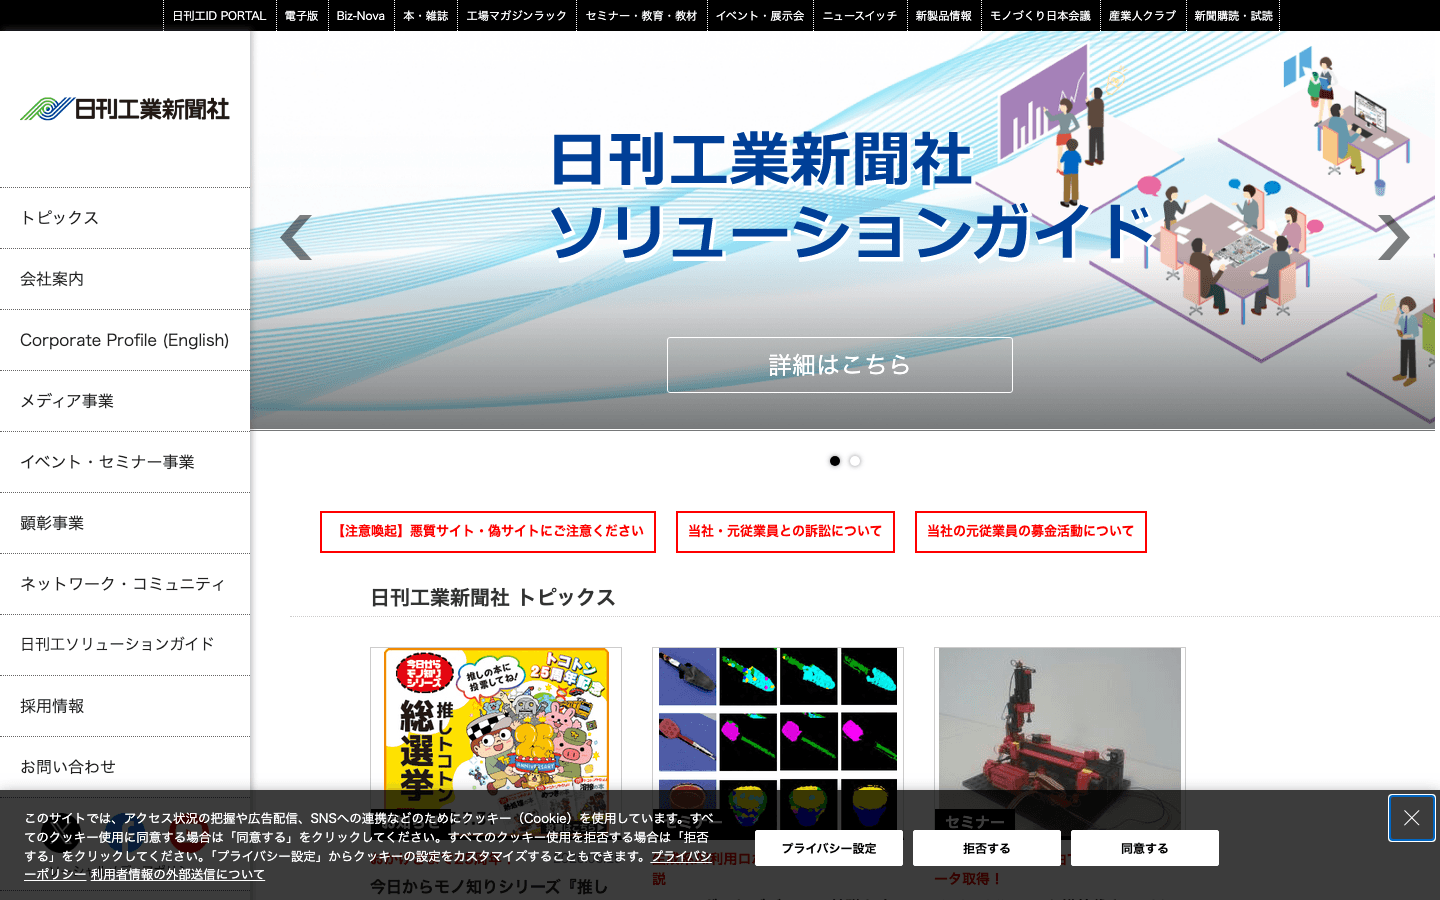Screen dimensions: 1440x900
Task: Close the cookie banner with X
Action: [1411, 818]
